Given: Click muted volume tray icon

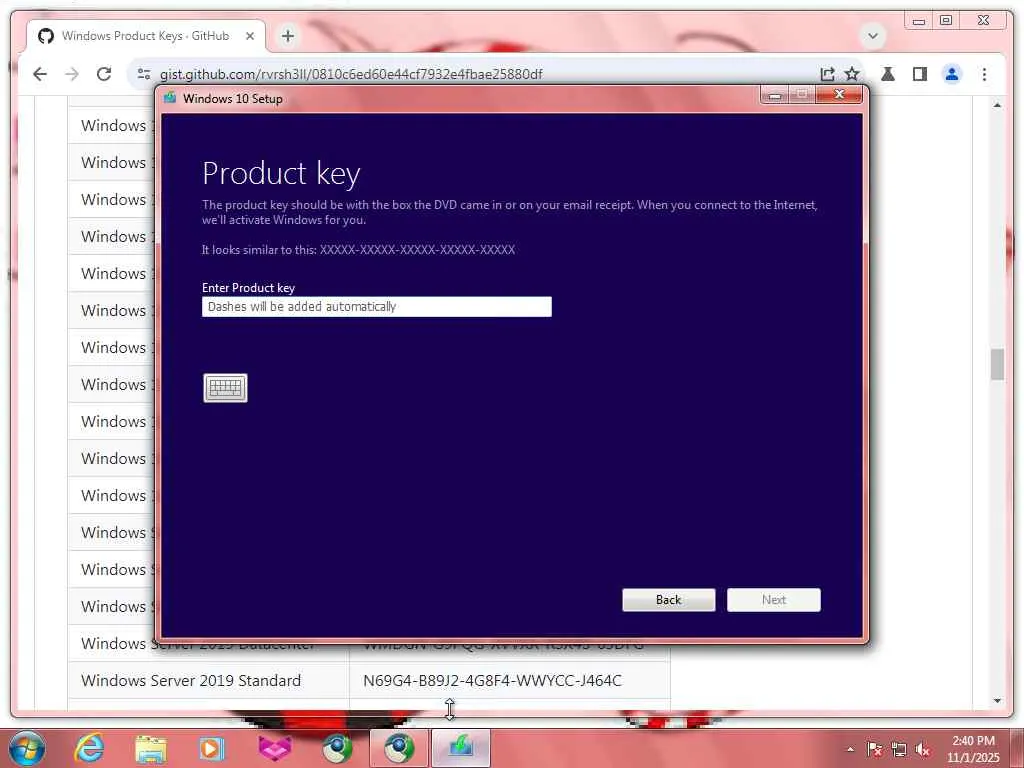Looking at the screenshot, I should coord(922,750).
